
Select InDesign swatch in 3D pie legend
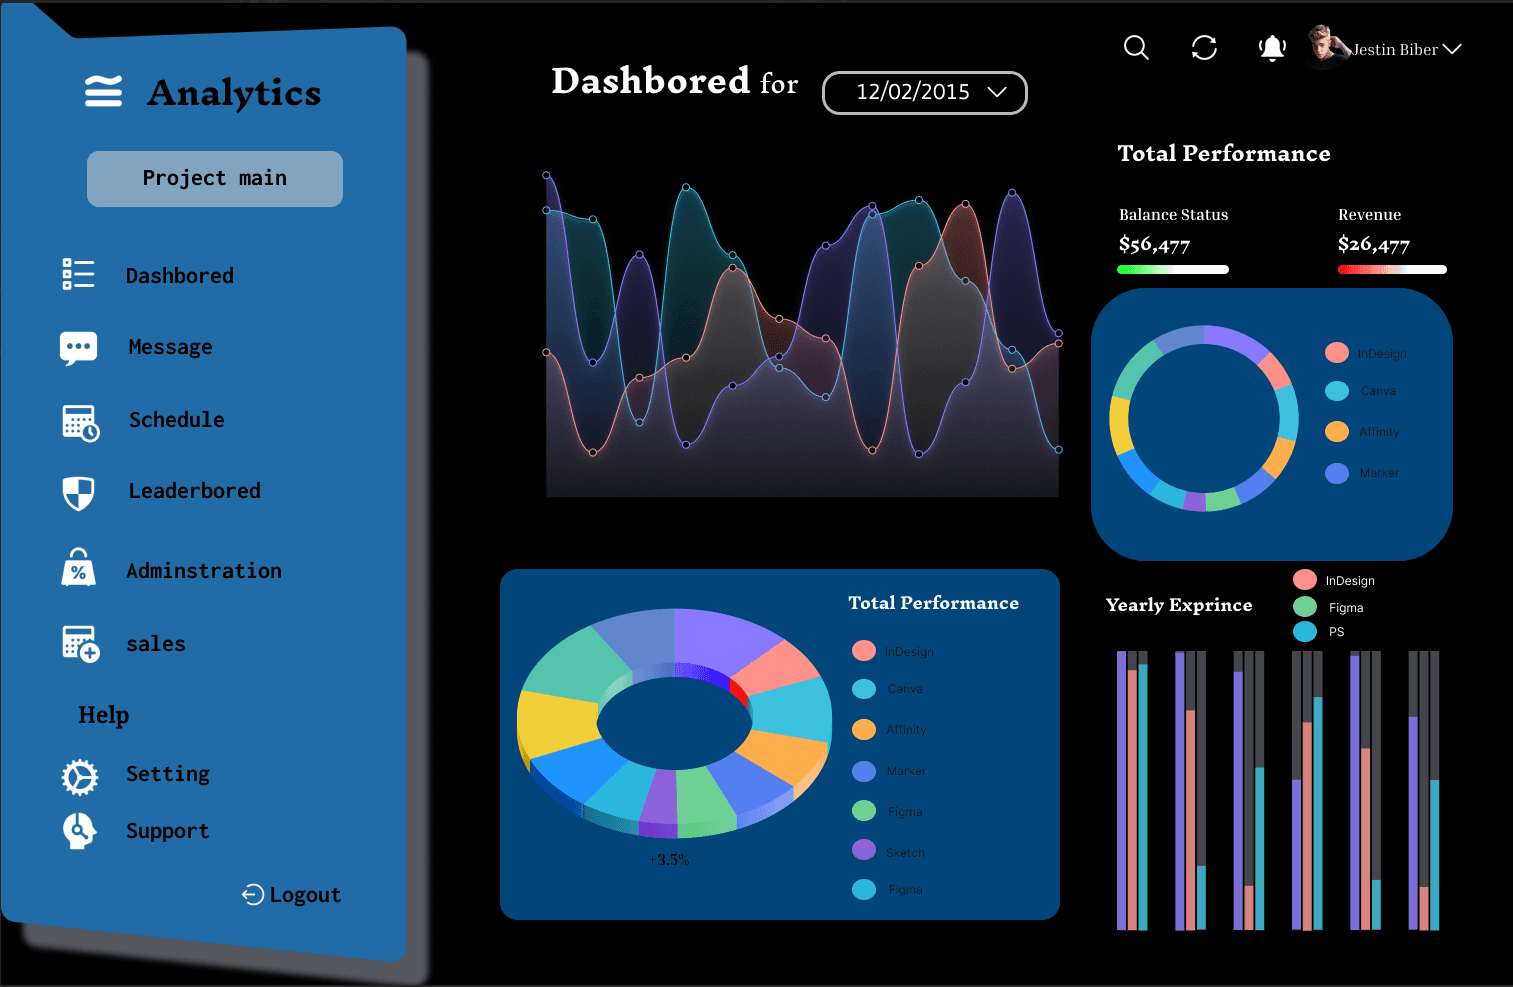[x=864, y=651]
